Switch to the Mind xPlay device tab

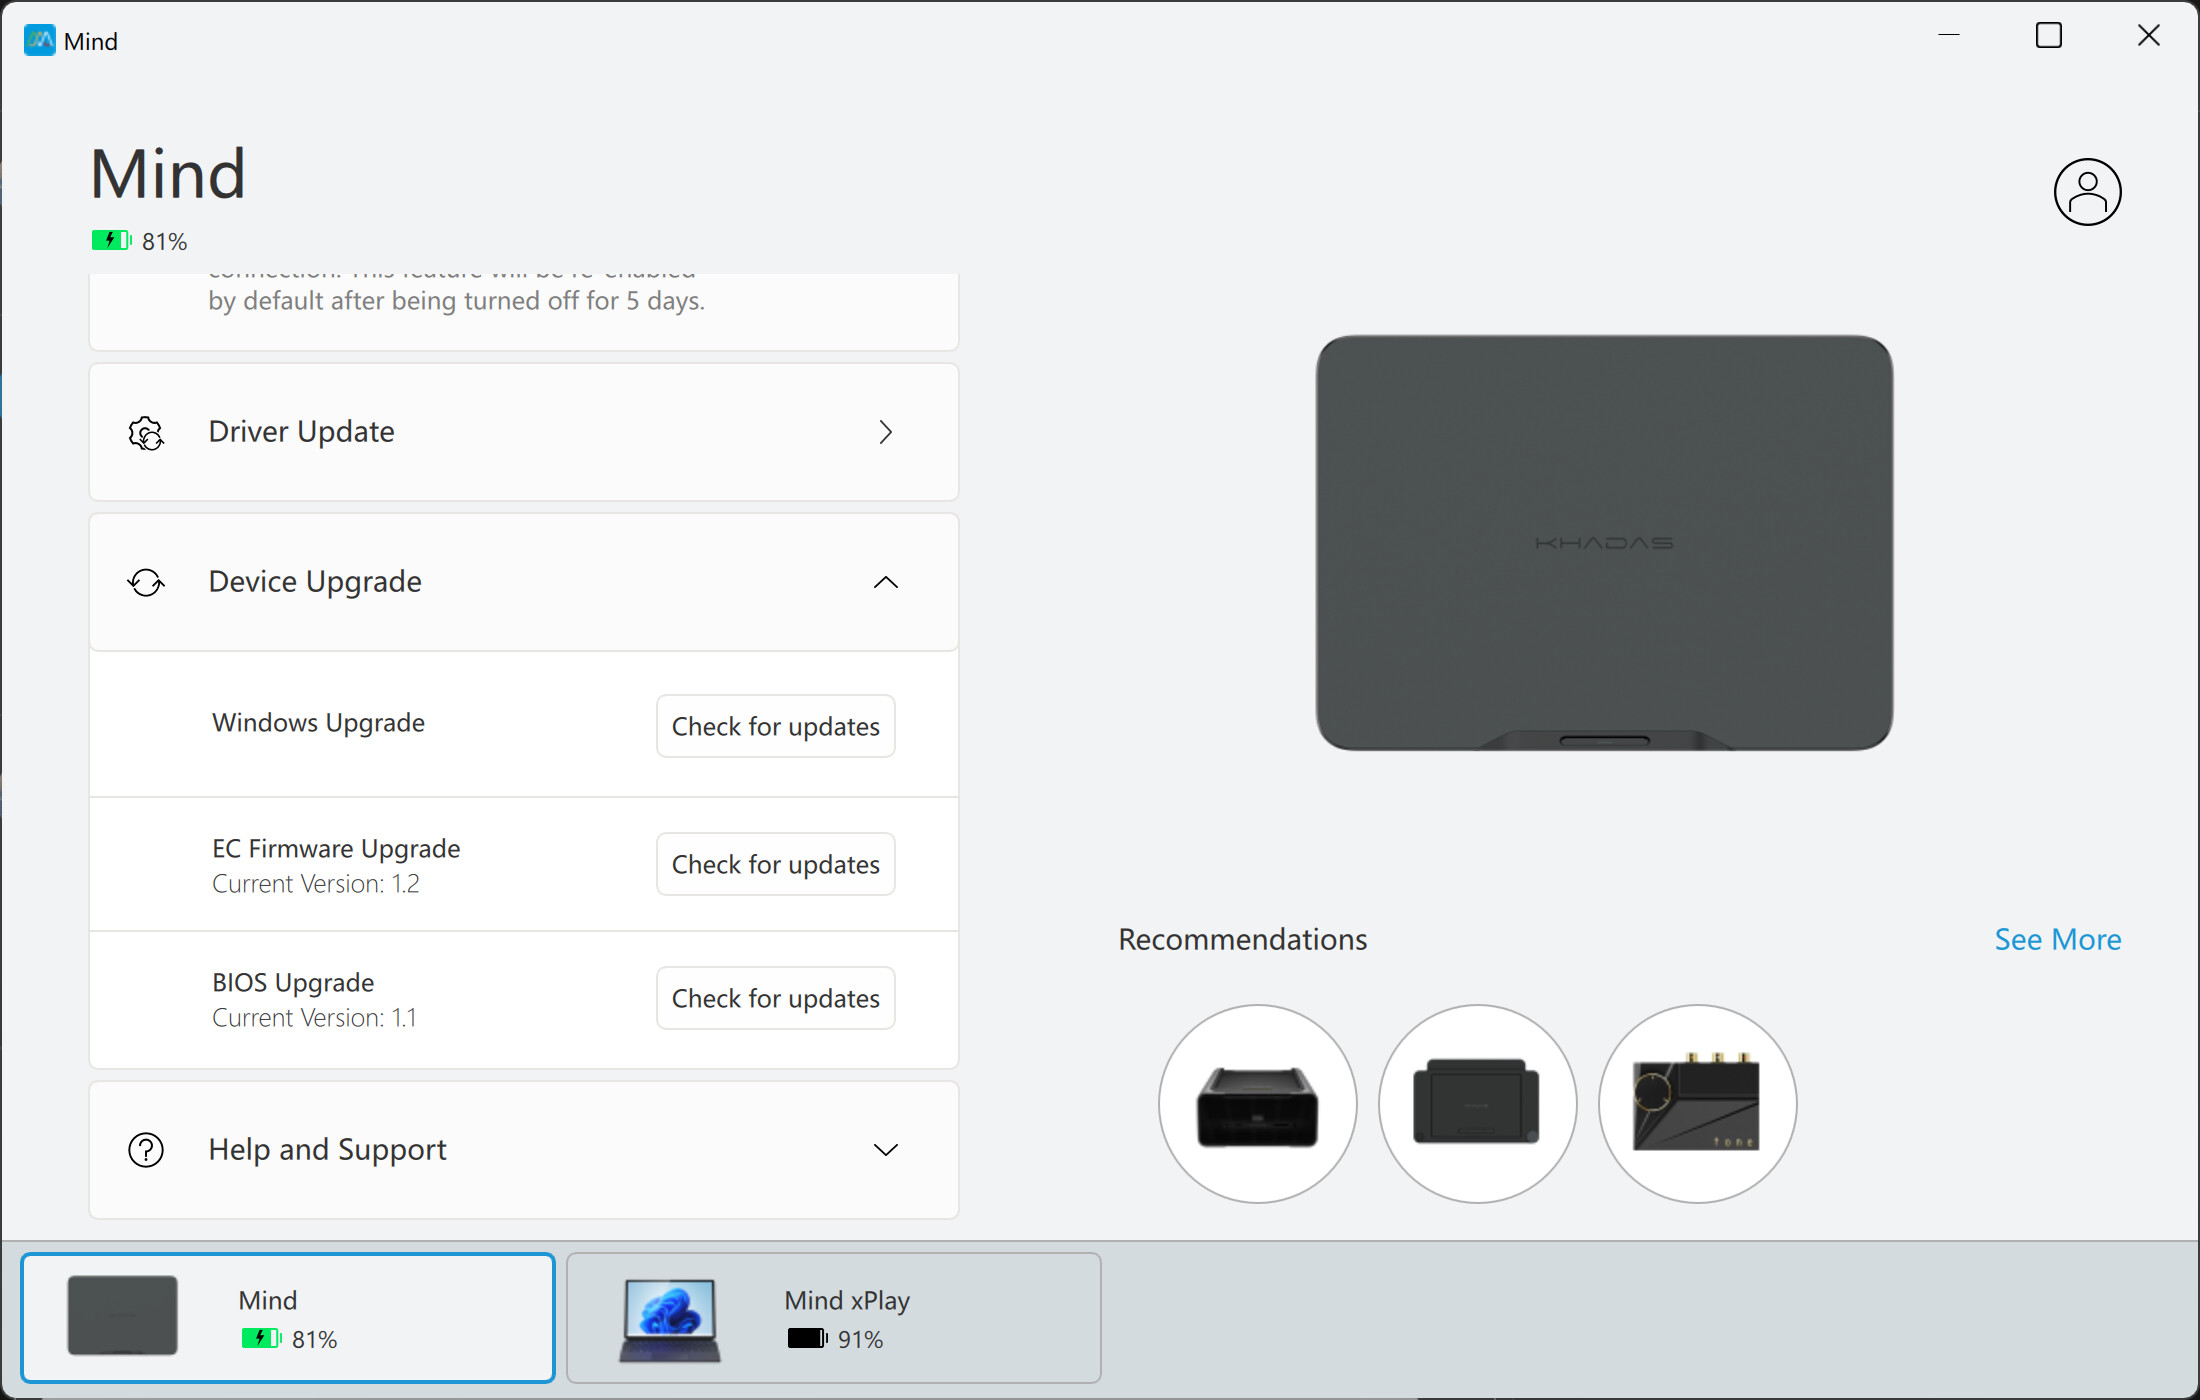[x=833, y=1318]
